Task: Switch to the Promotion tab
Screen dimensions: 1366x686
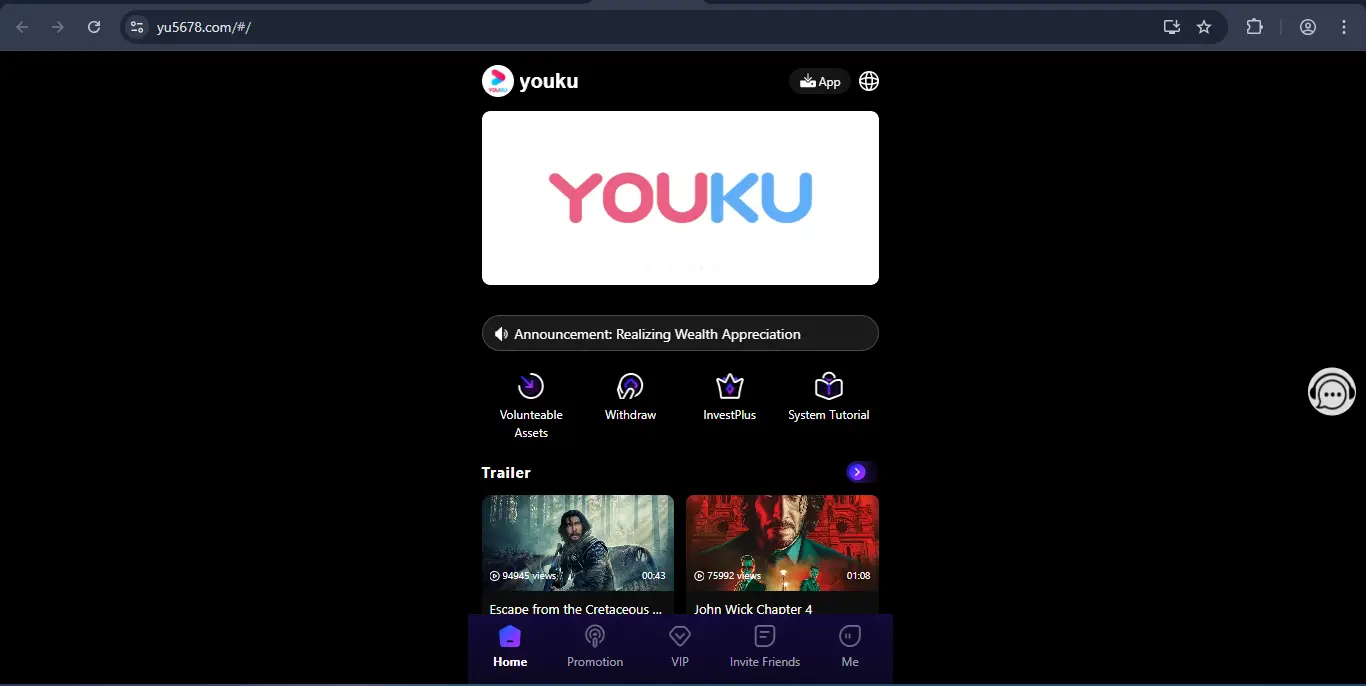Action: [x=595, y=647]
